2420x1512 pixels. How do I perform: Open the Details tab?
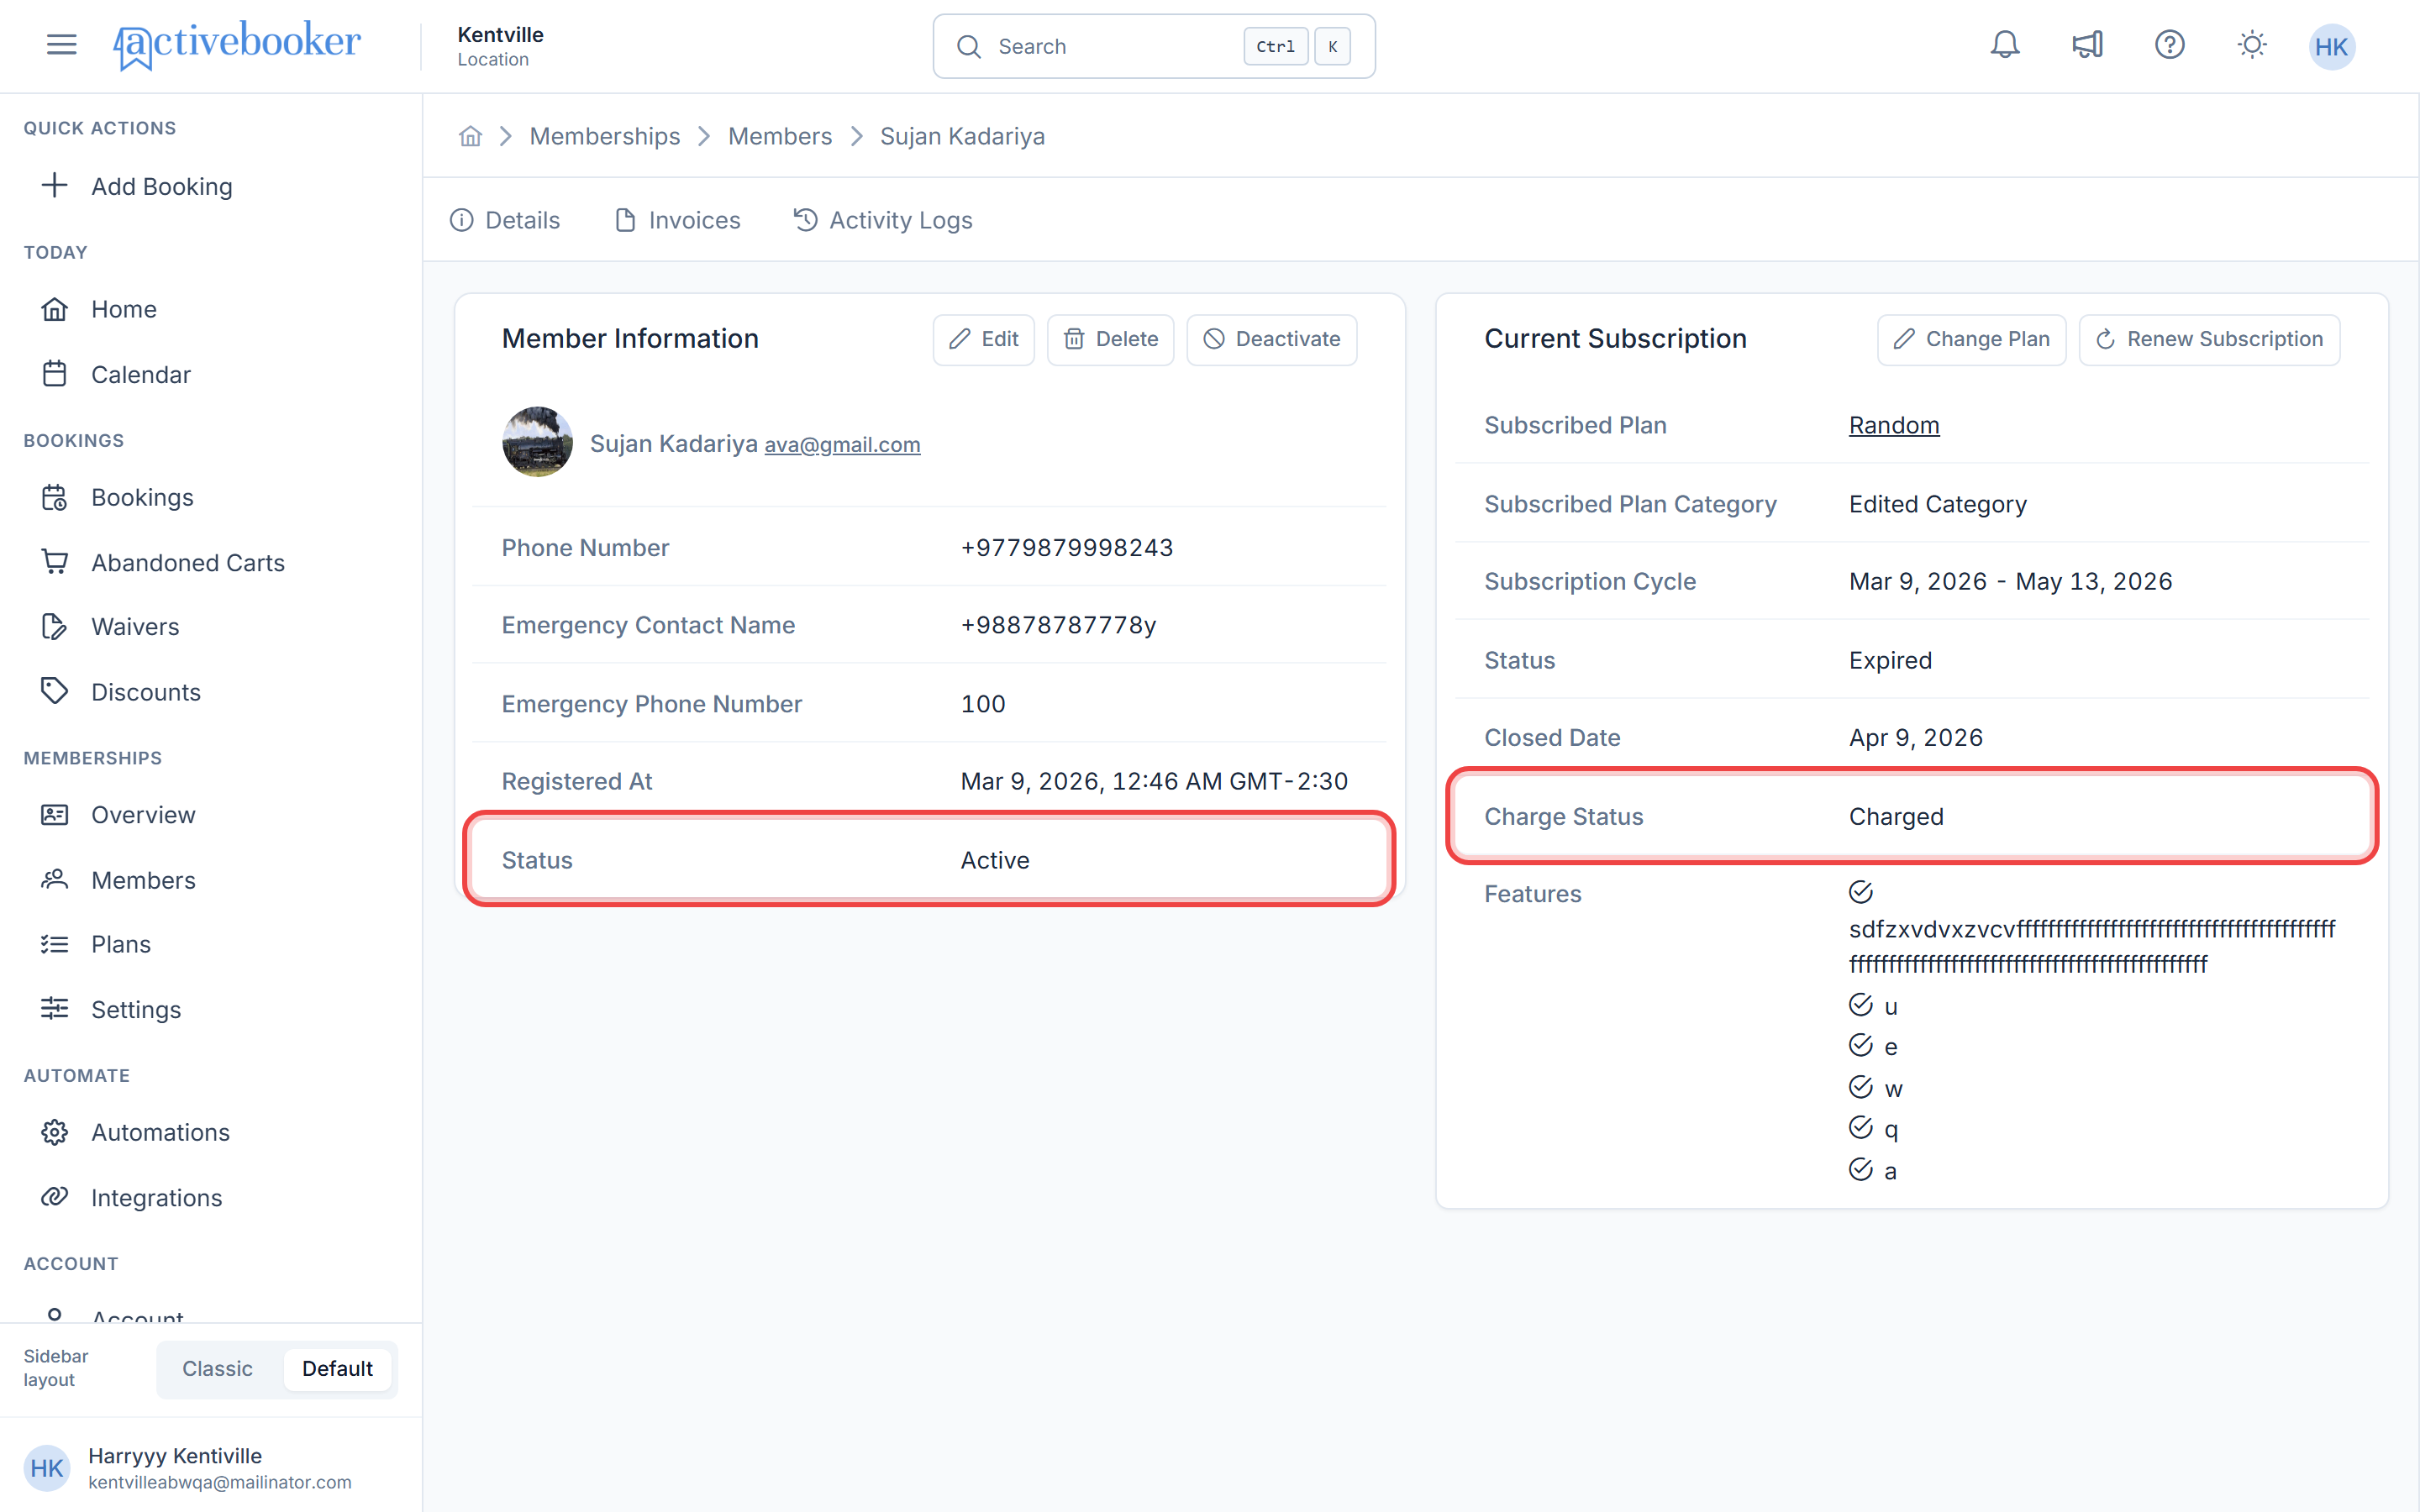(x=505, y=220)
